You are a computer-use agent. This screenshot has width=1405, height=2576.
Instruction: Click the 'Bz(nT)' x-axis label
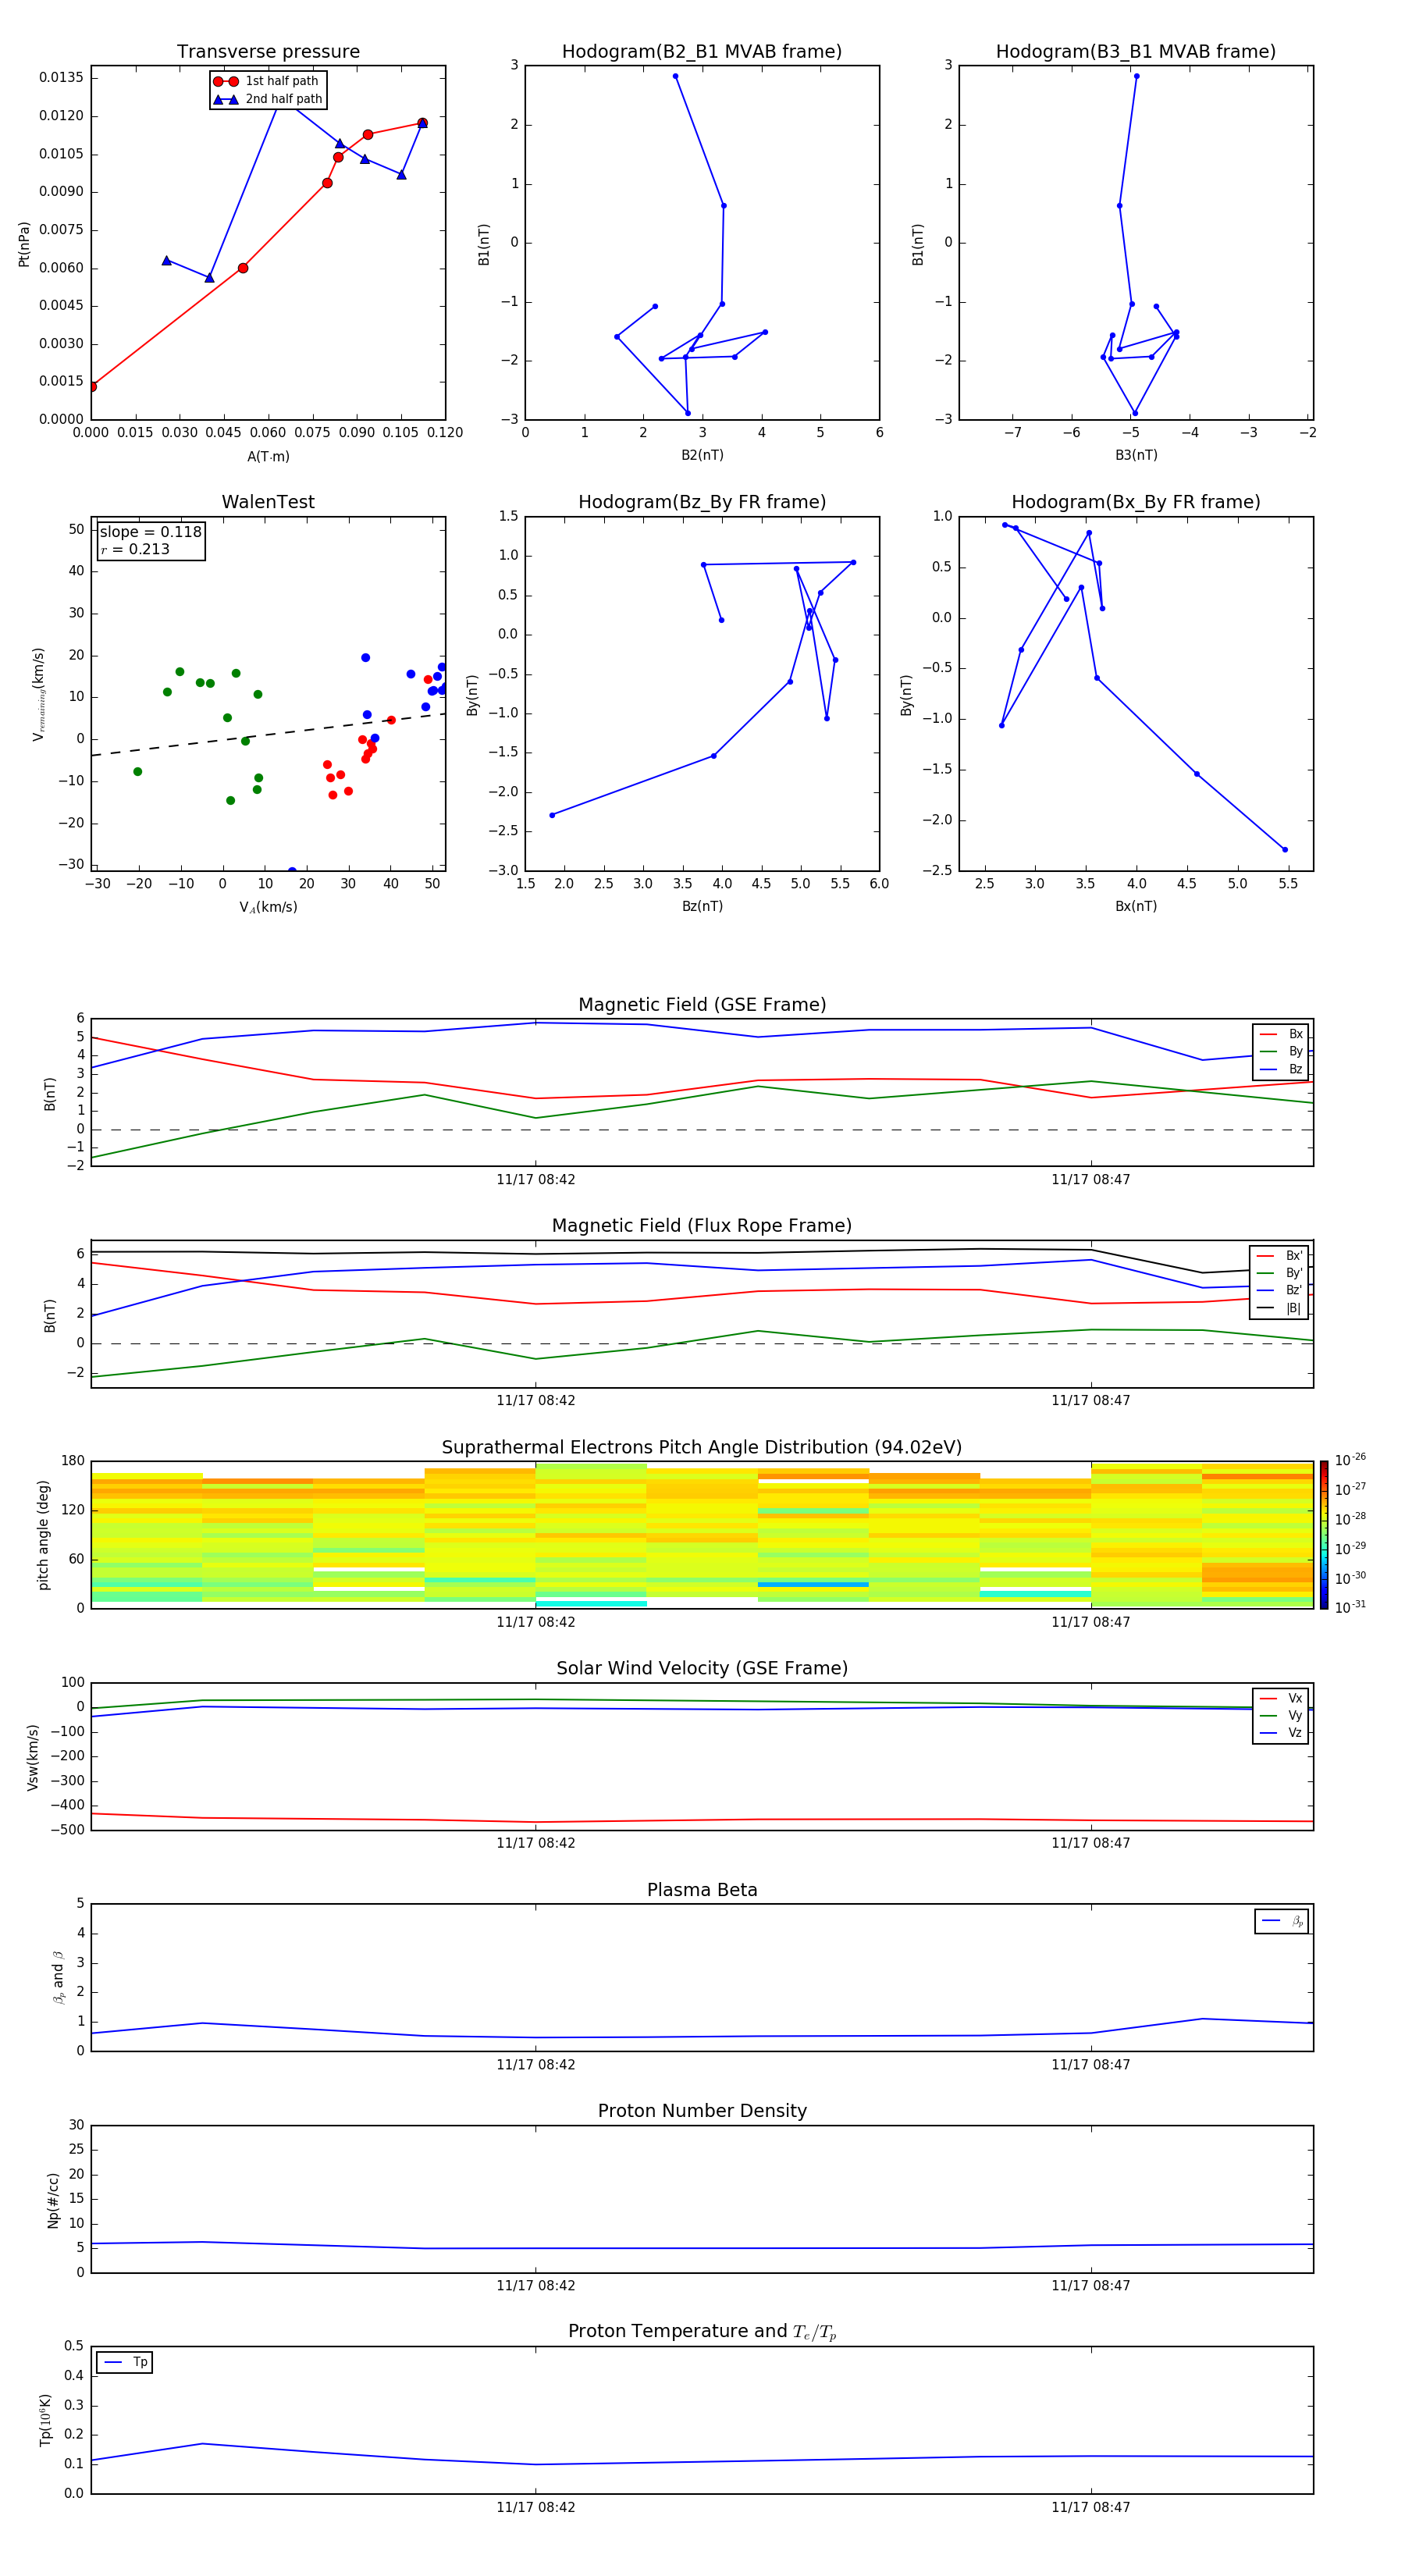point(702,907)
